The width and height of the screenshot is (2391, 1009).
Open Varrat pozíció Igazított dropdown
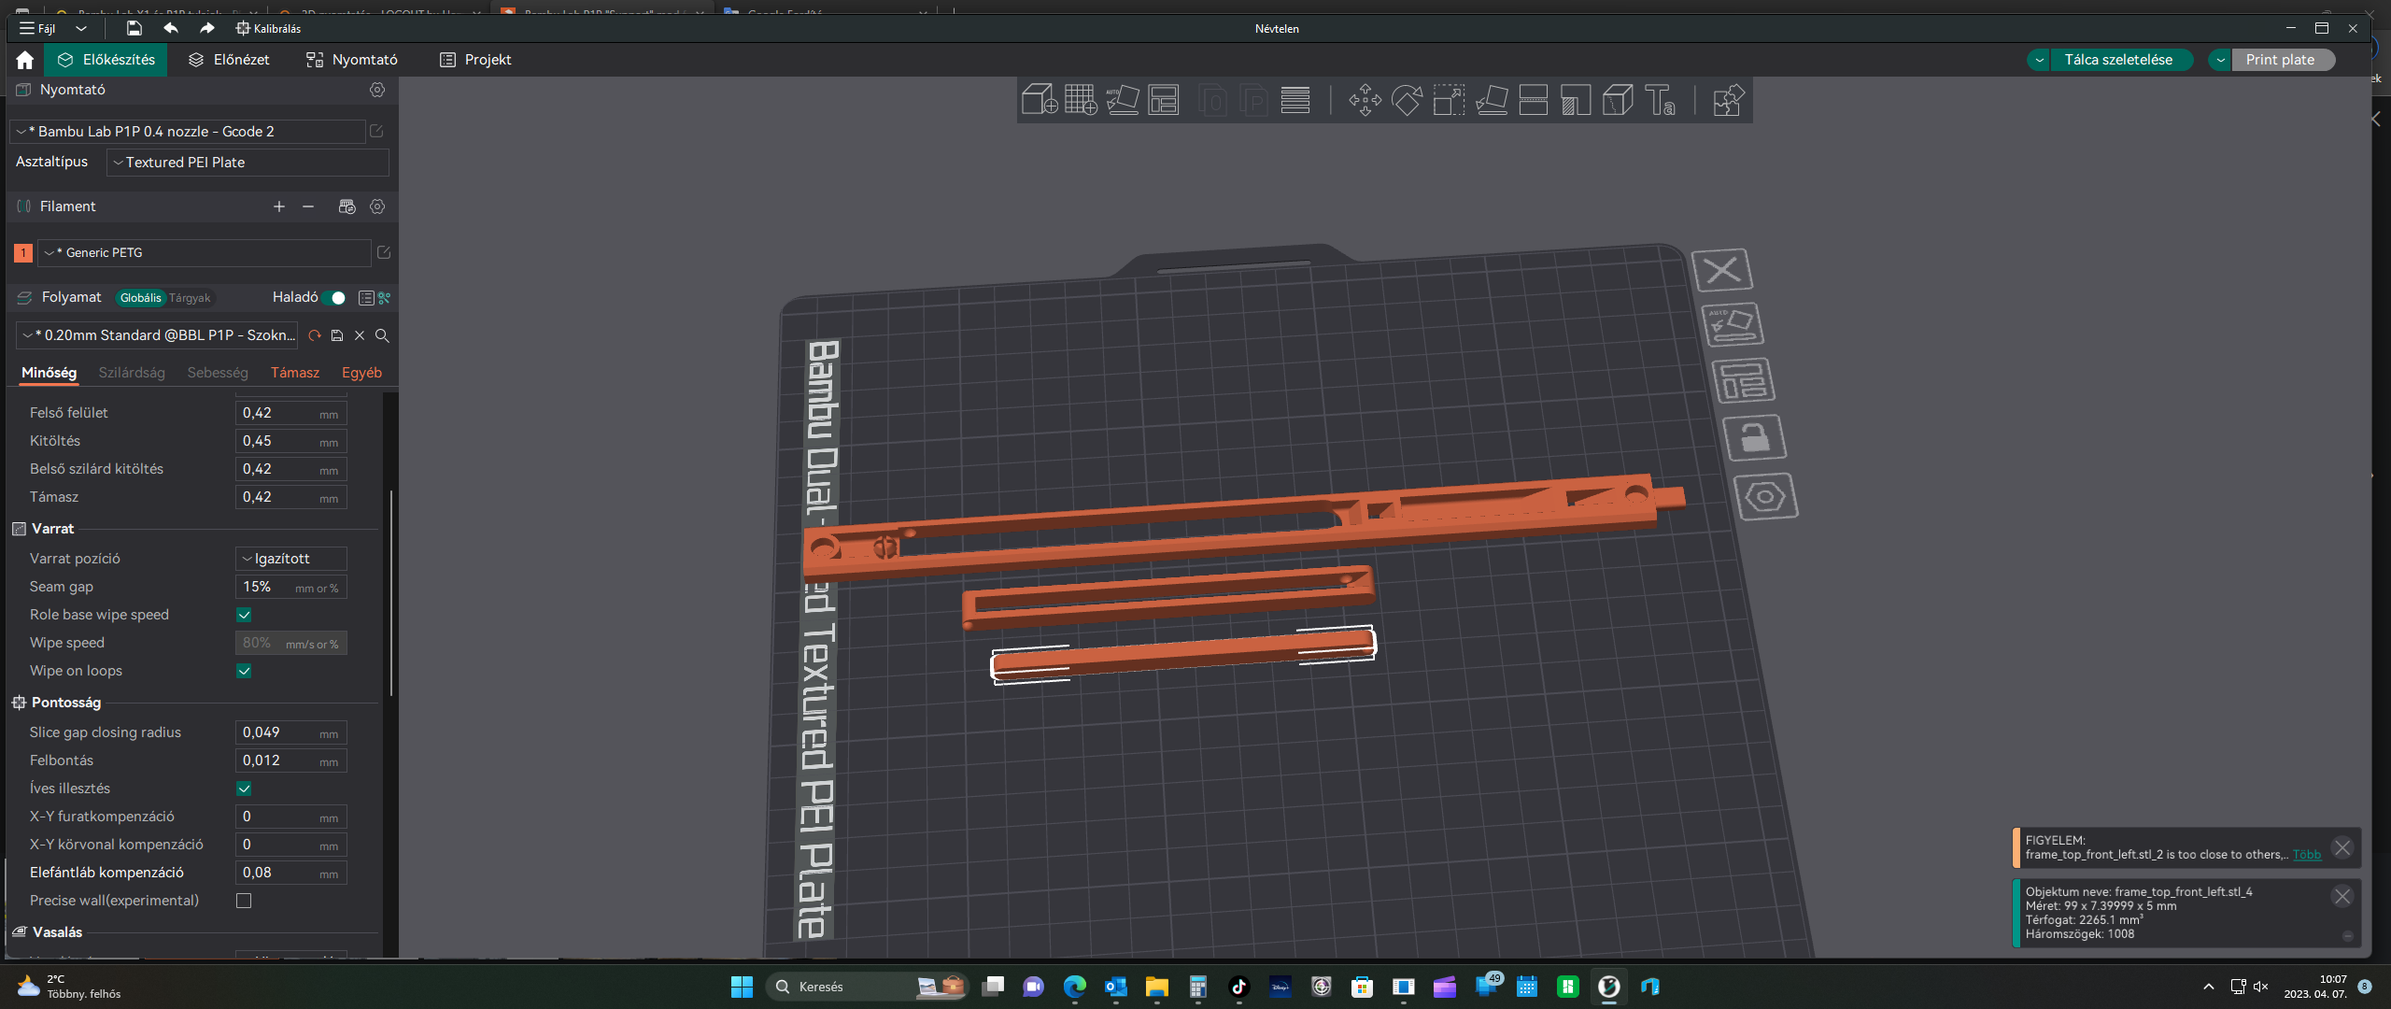coord(291,559)
